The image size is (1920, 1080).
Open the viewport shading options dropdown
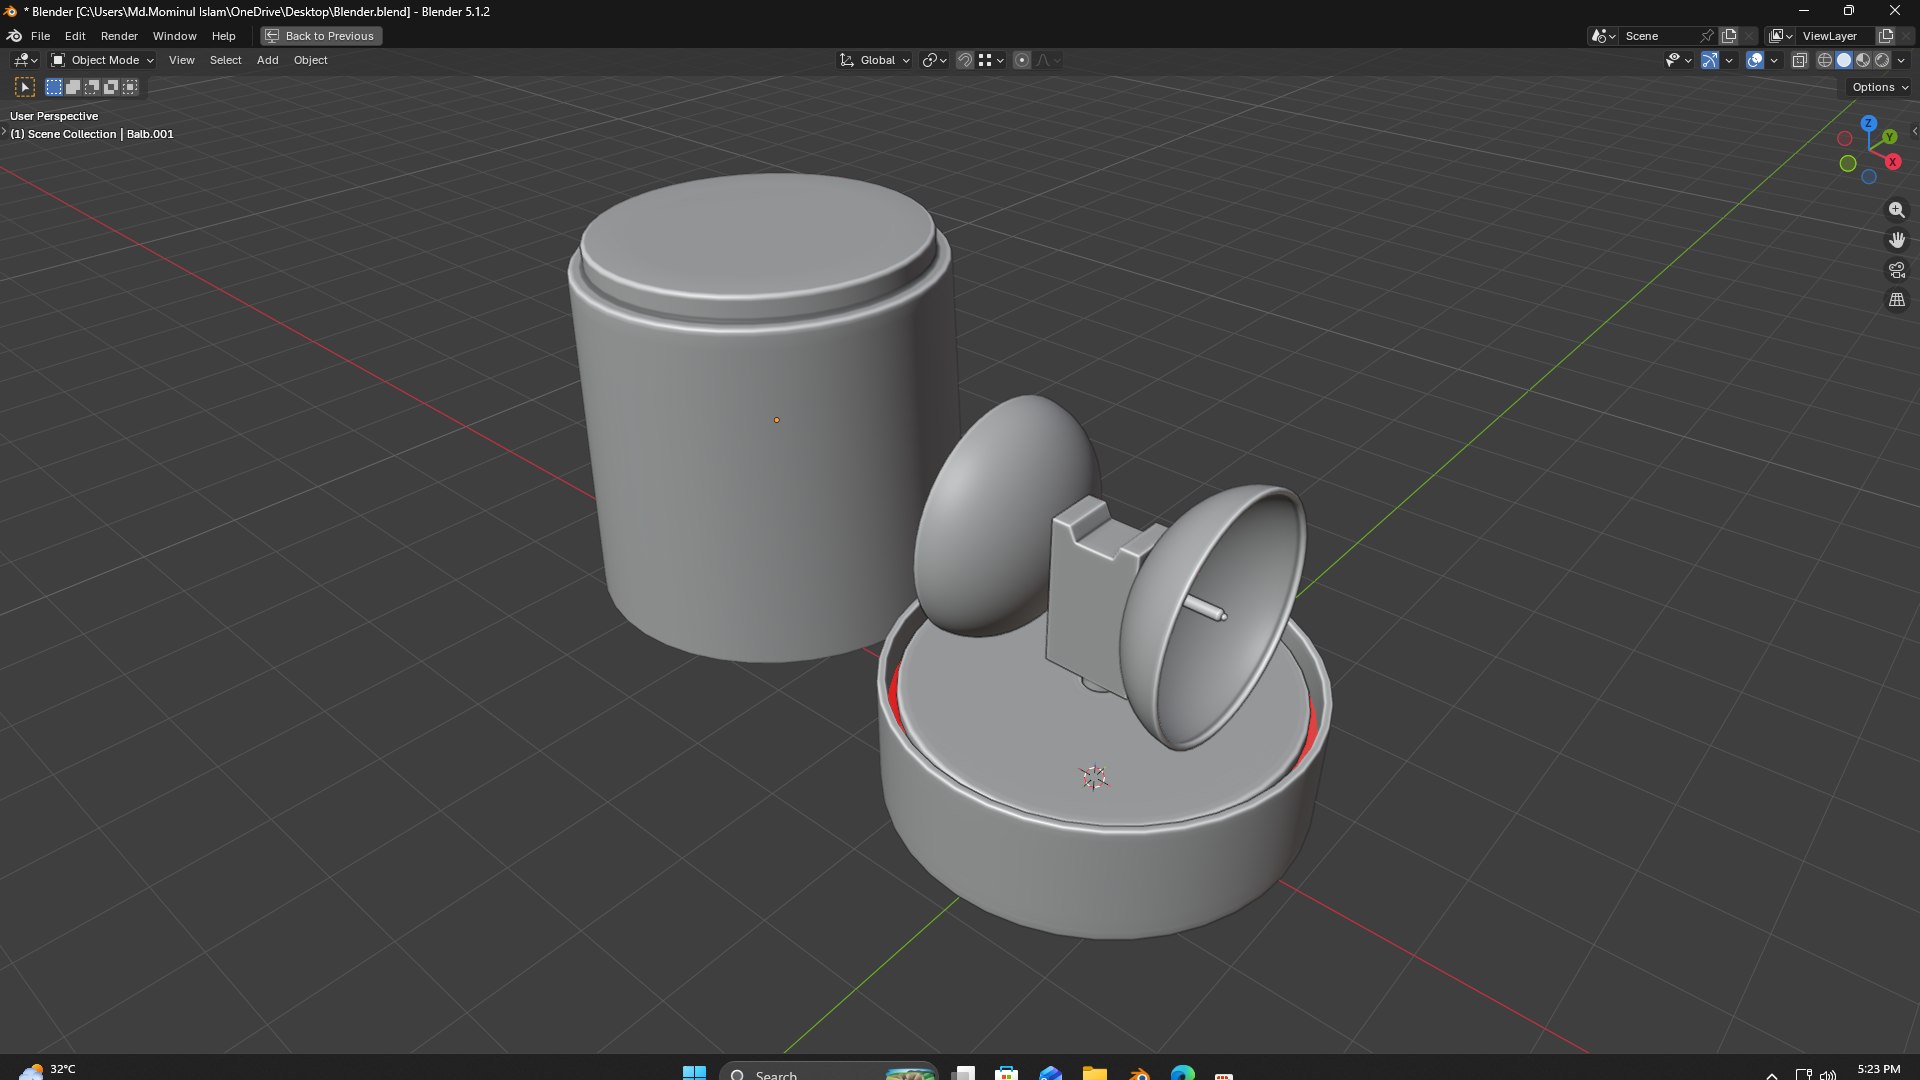coord(1901,60)
